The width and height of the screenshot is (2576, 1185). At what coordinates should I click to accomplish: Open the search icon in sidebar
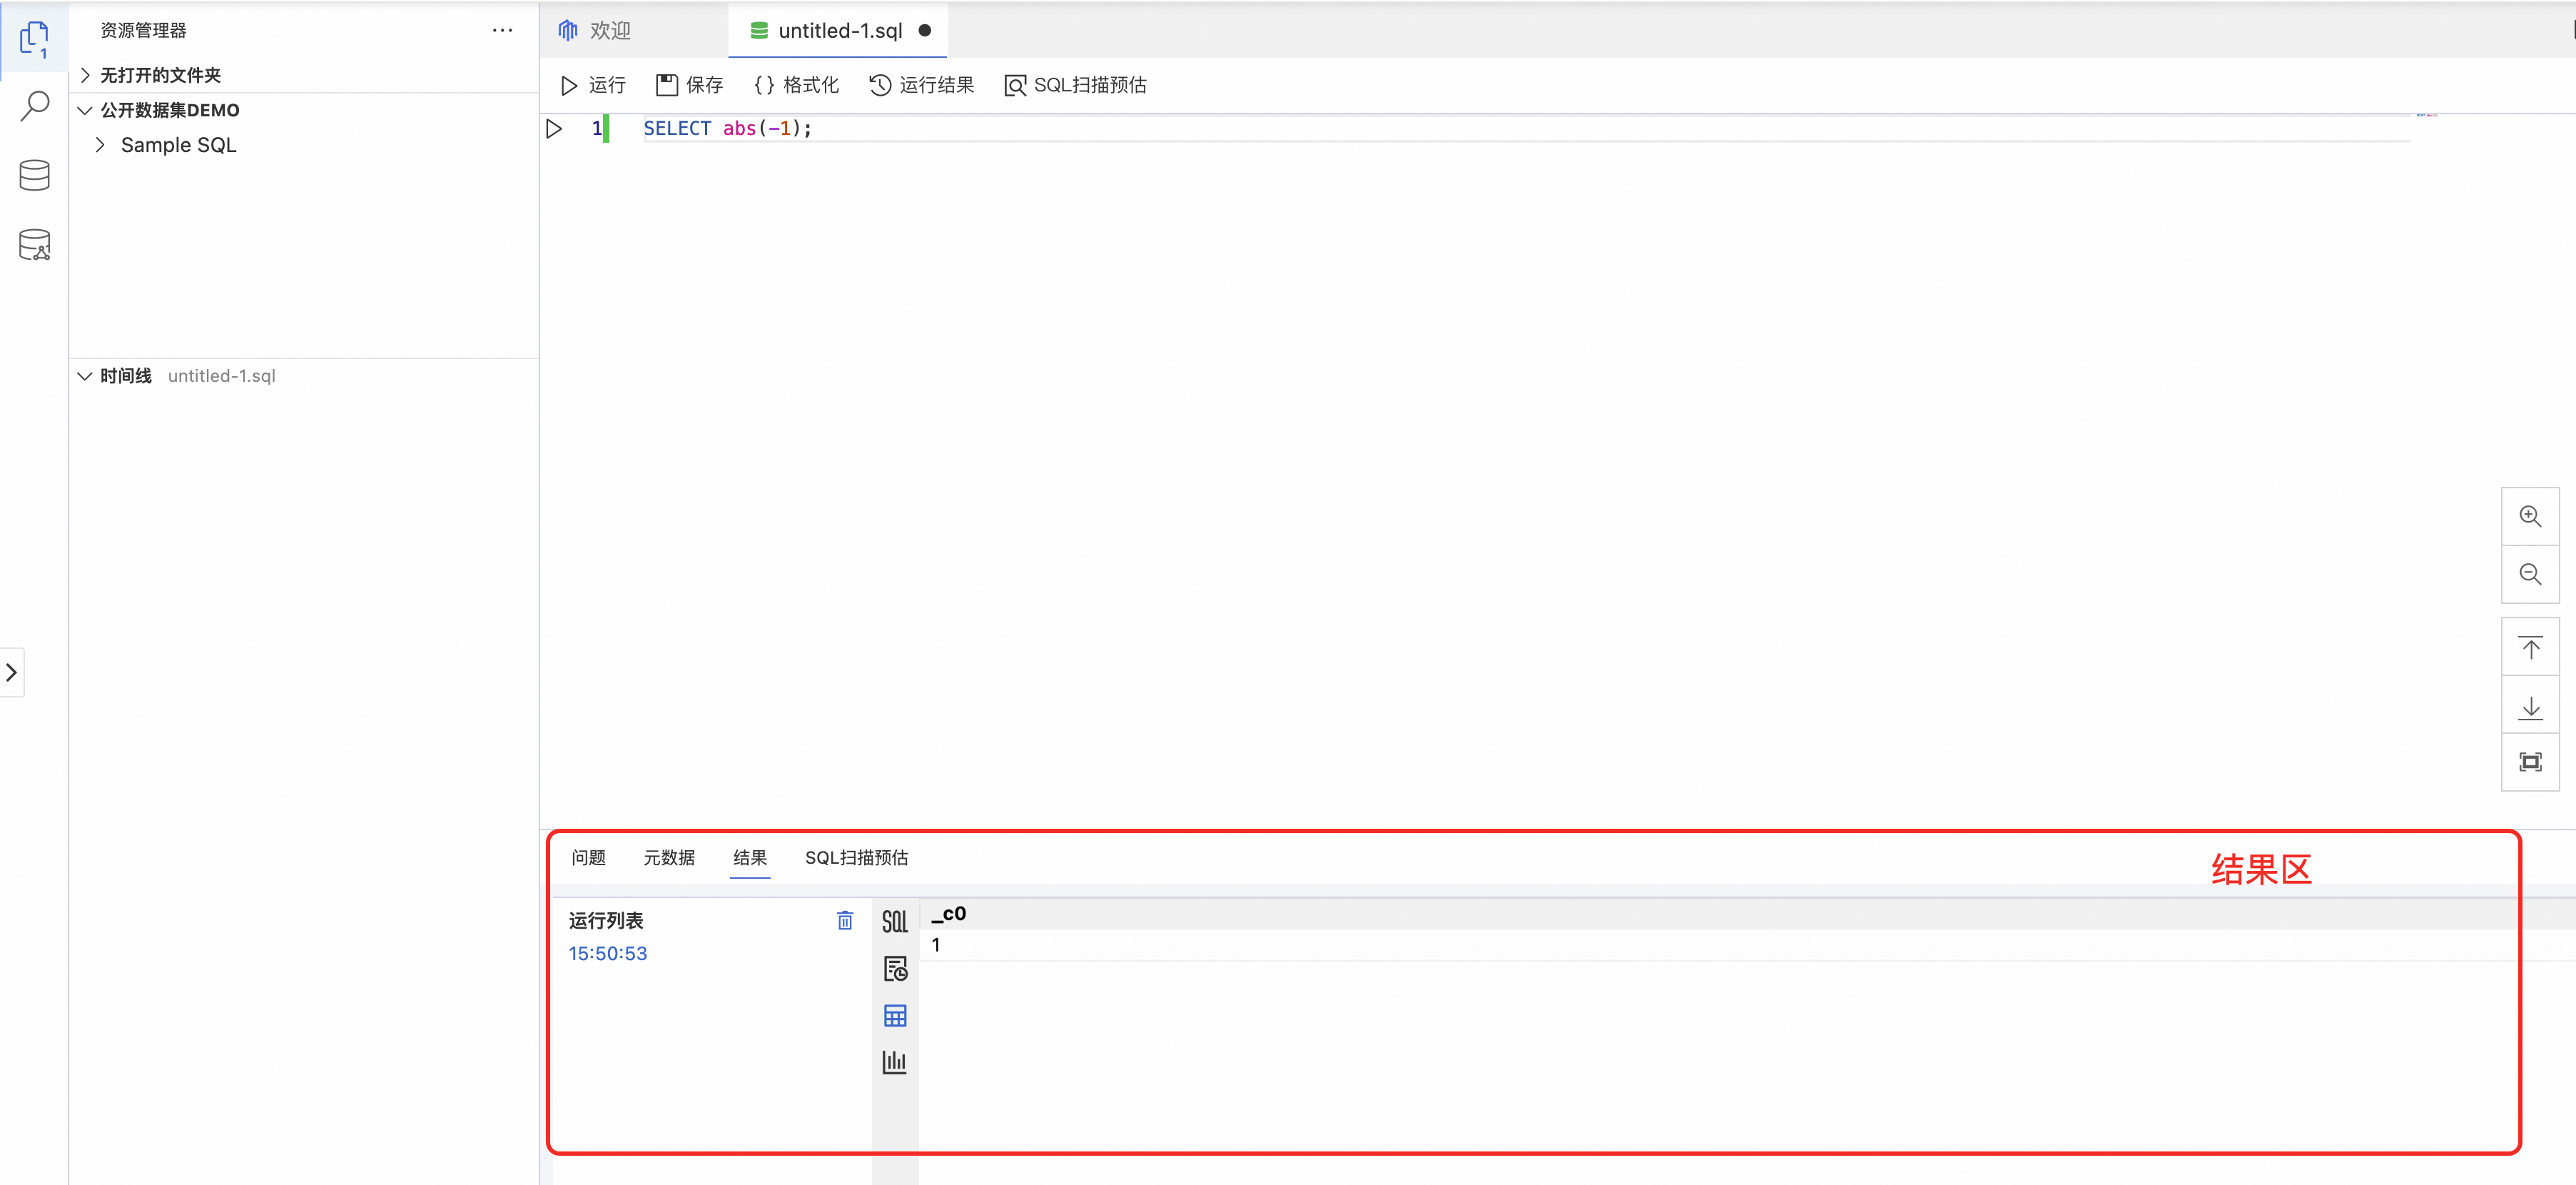coord(35,106)
